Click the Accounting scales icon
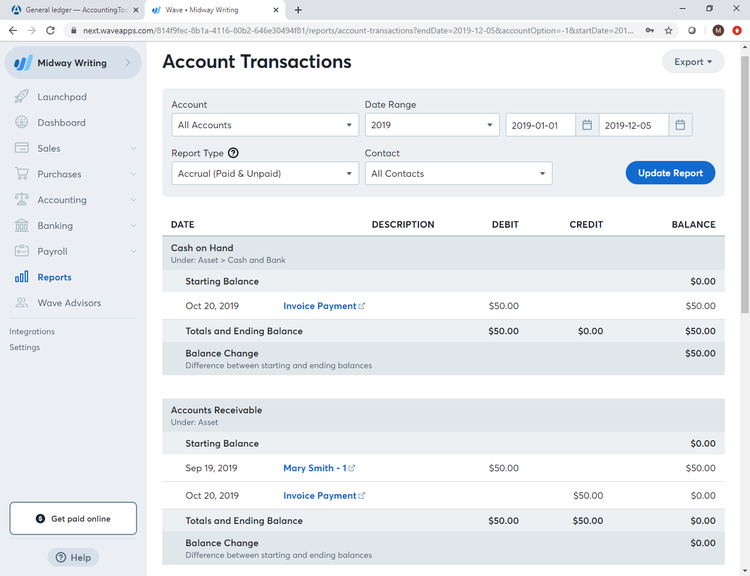Viewport: 750px width, 576px height. click(22, 199)
